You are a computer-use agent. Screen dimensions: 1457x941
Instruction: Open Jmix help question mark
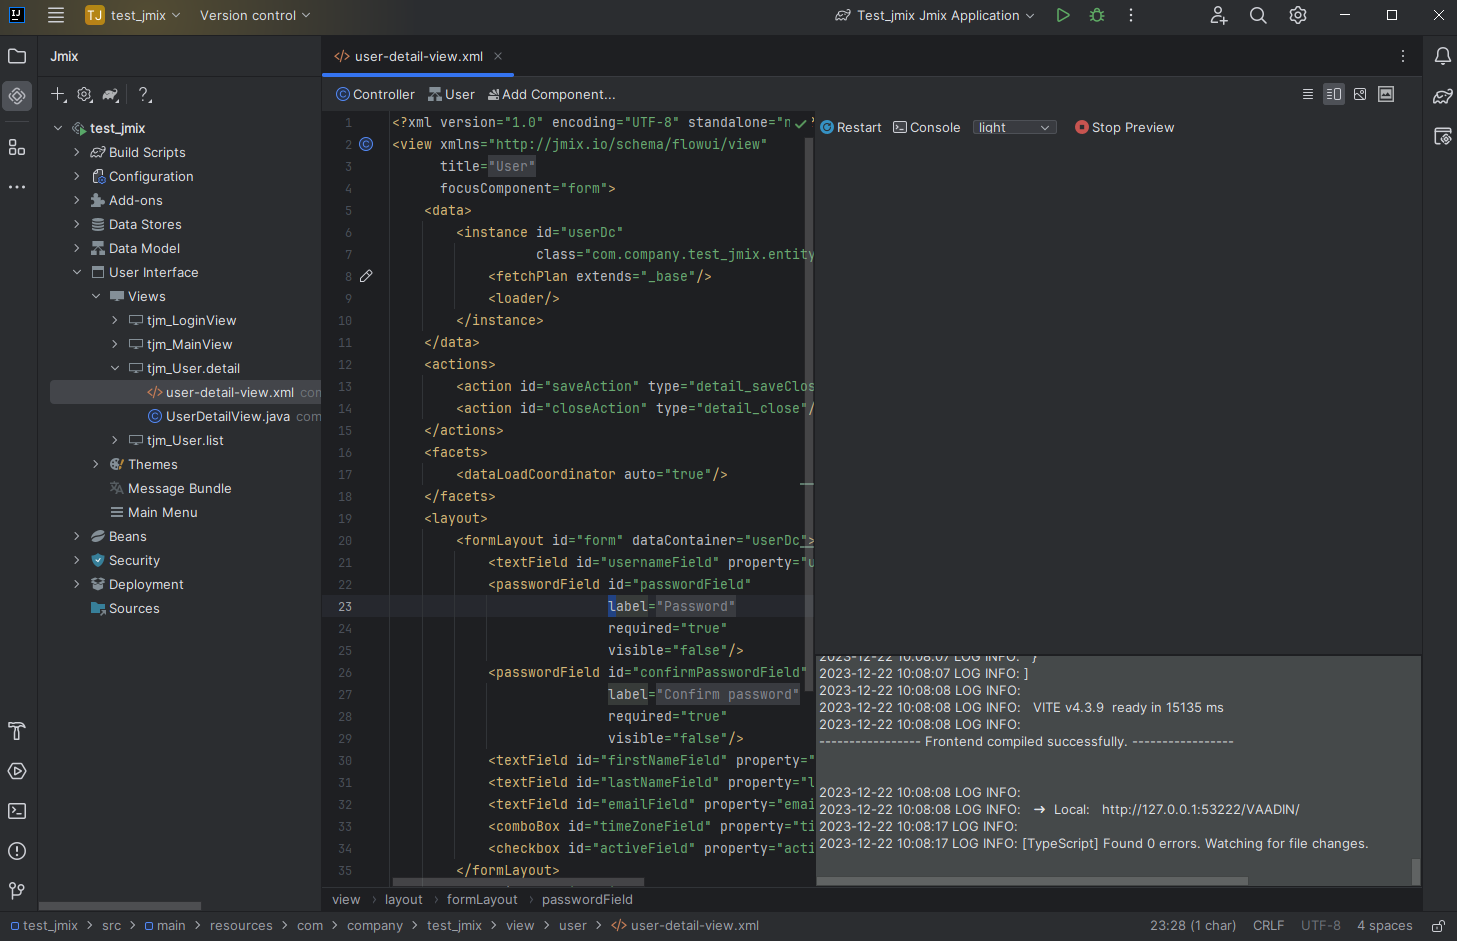point(145,95)
